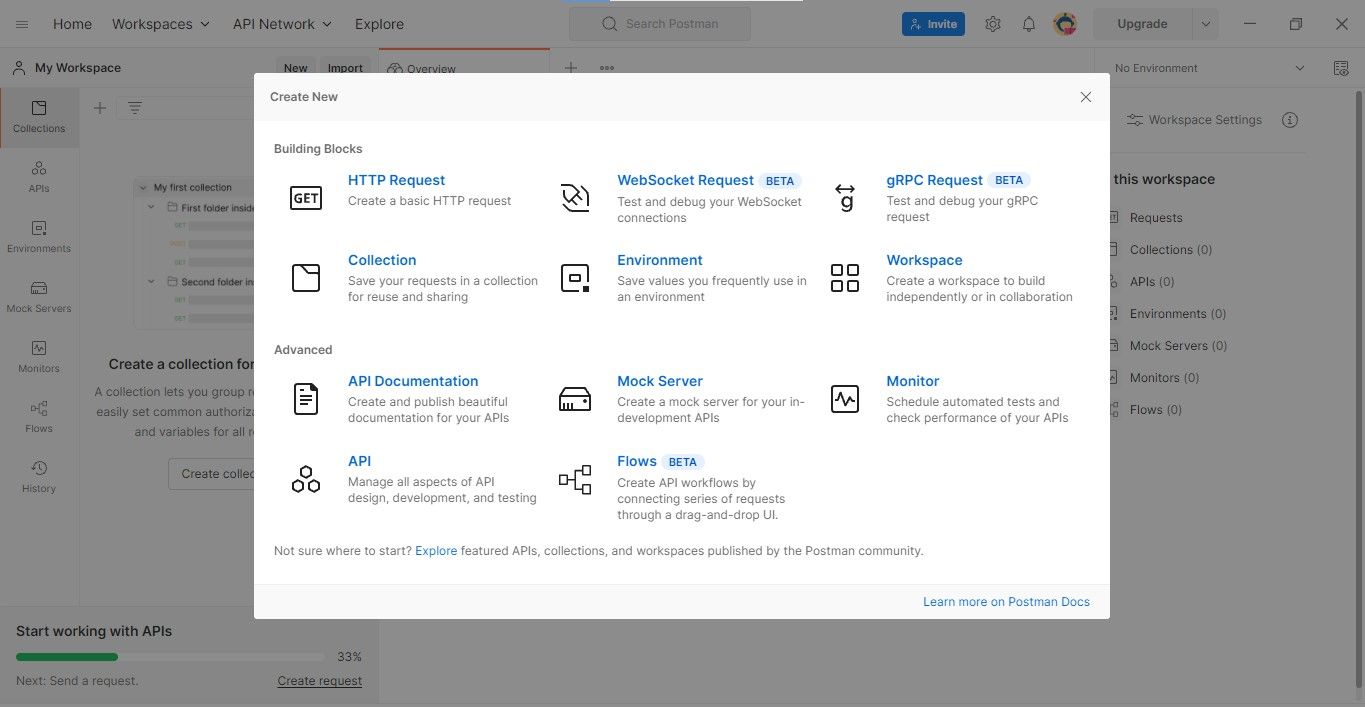Open the tab options ellipsis menu
Viewport: 1365px width, 707px height.
[x=607, y=68]
